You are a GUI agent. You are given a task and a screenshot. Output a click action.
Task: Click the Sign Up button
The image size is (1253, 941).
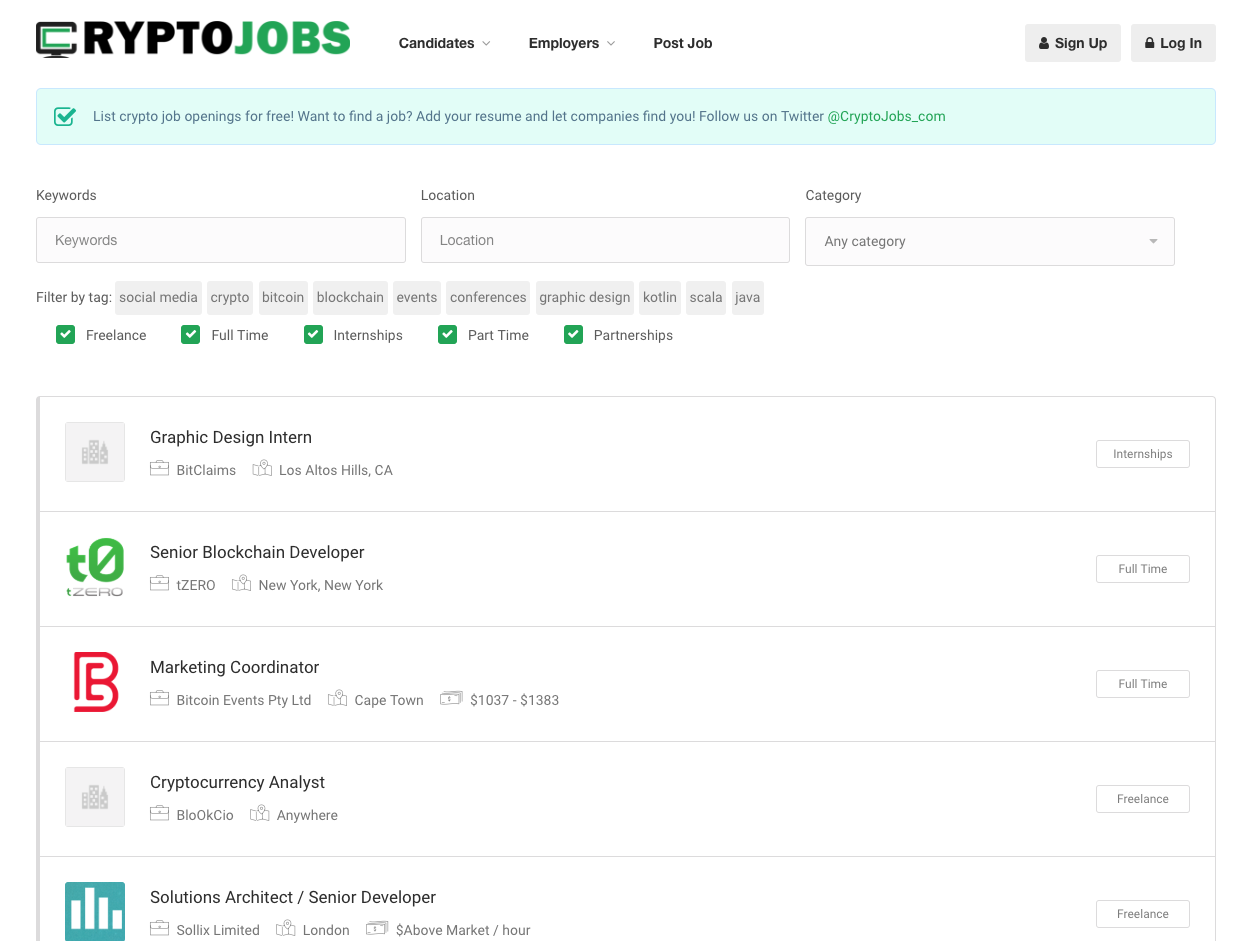click(1072, 43)
